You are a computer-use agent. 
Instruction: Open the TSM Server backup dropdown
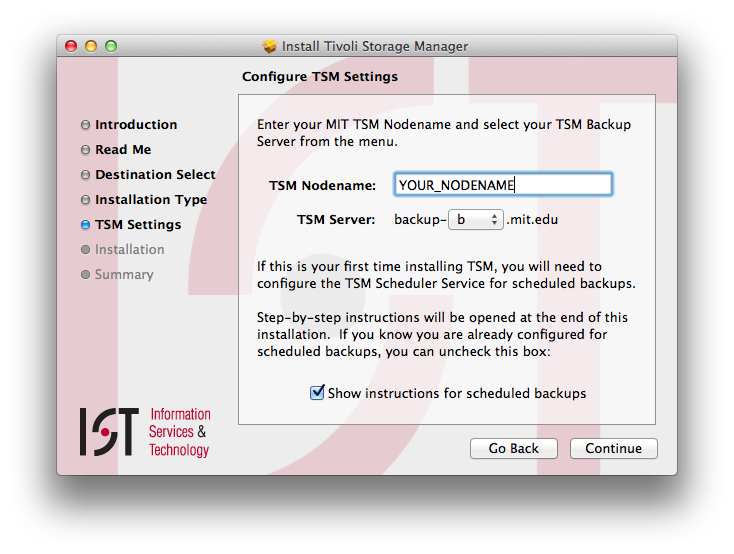[x=476, y=220]
